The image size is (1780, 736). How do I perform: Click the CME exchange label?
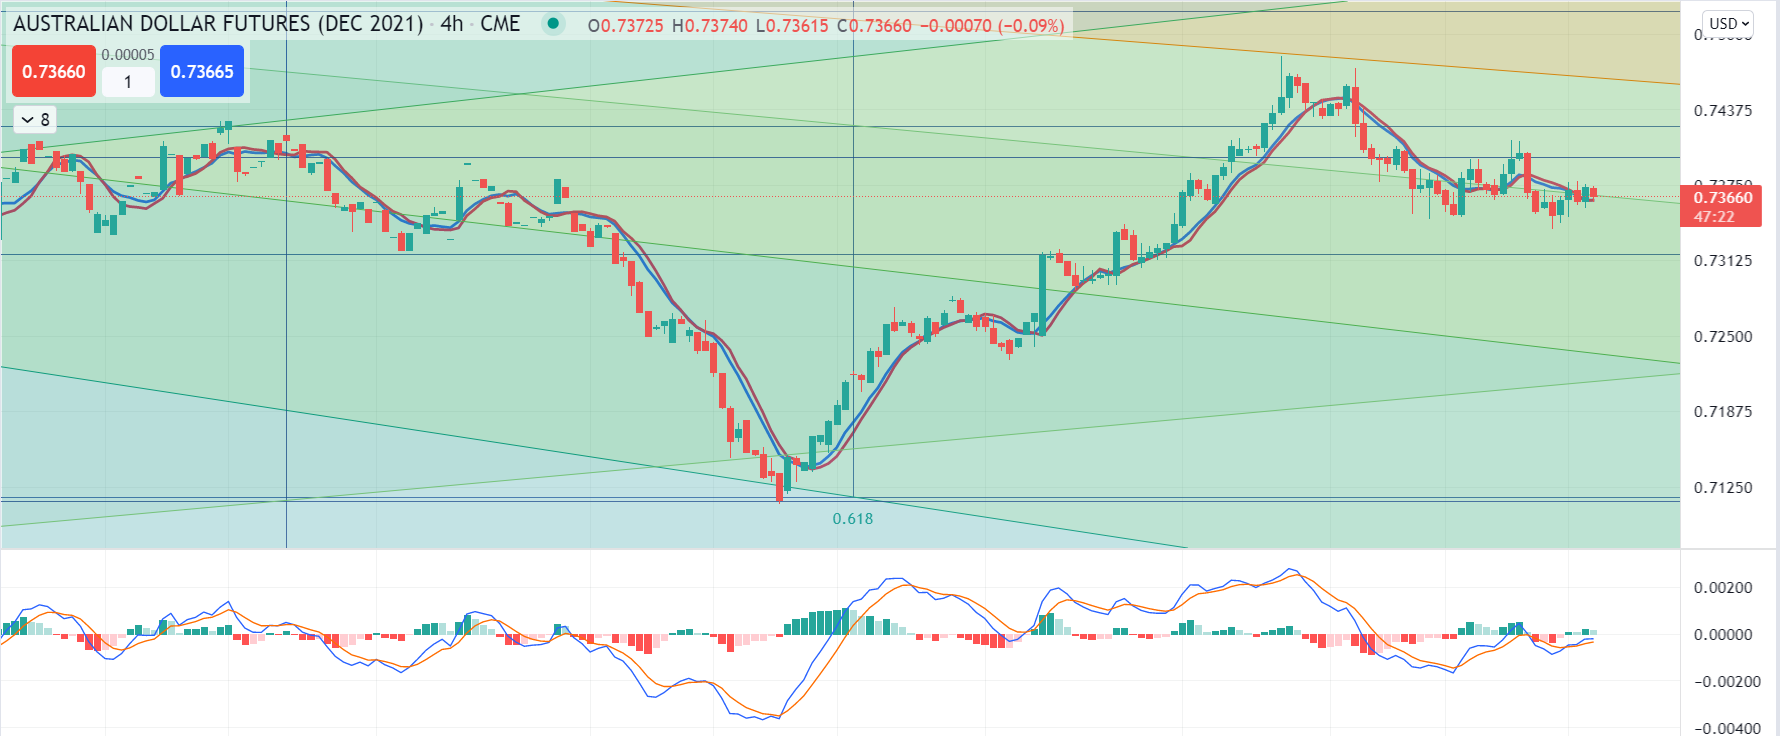point(500,24)
